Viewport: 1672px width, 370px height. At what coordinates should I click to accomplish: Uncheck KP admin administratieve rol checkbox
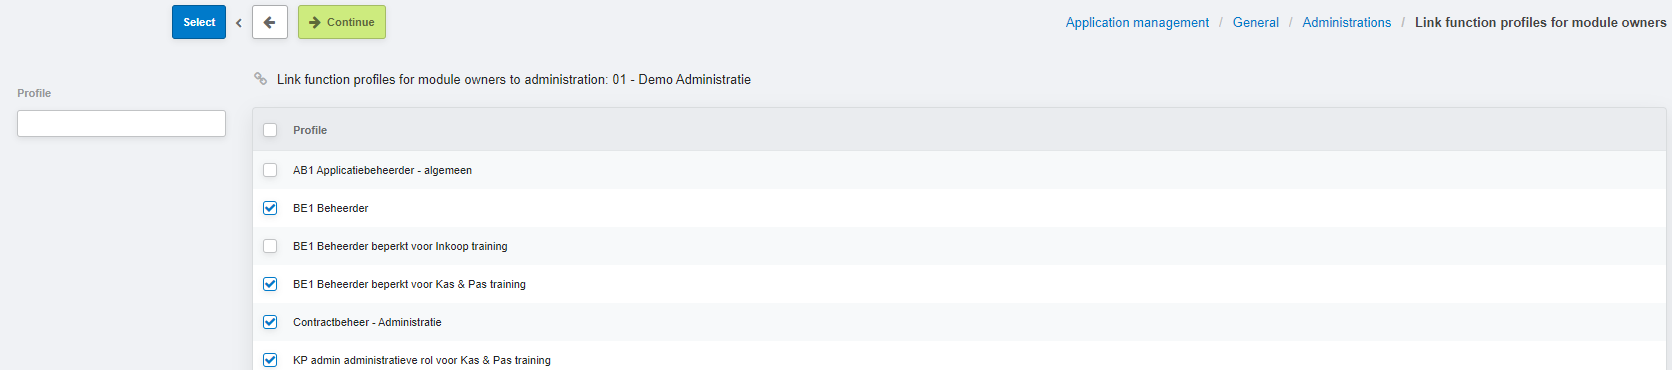point(270,360)
